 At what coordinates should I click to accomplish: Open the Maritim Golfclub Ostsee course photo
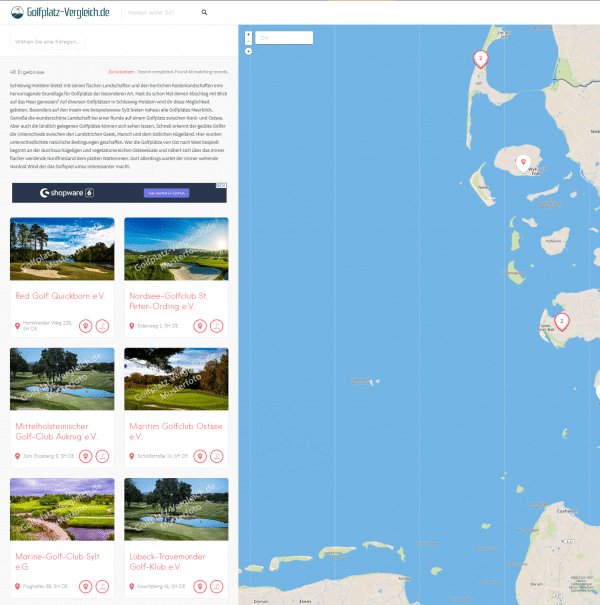coord(176,379)
